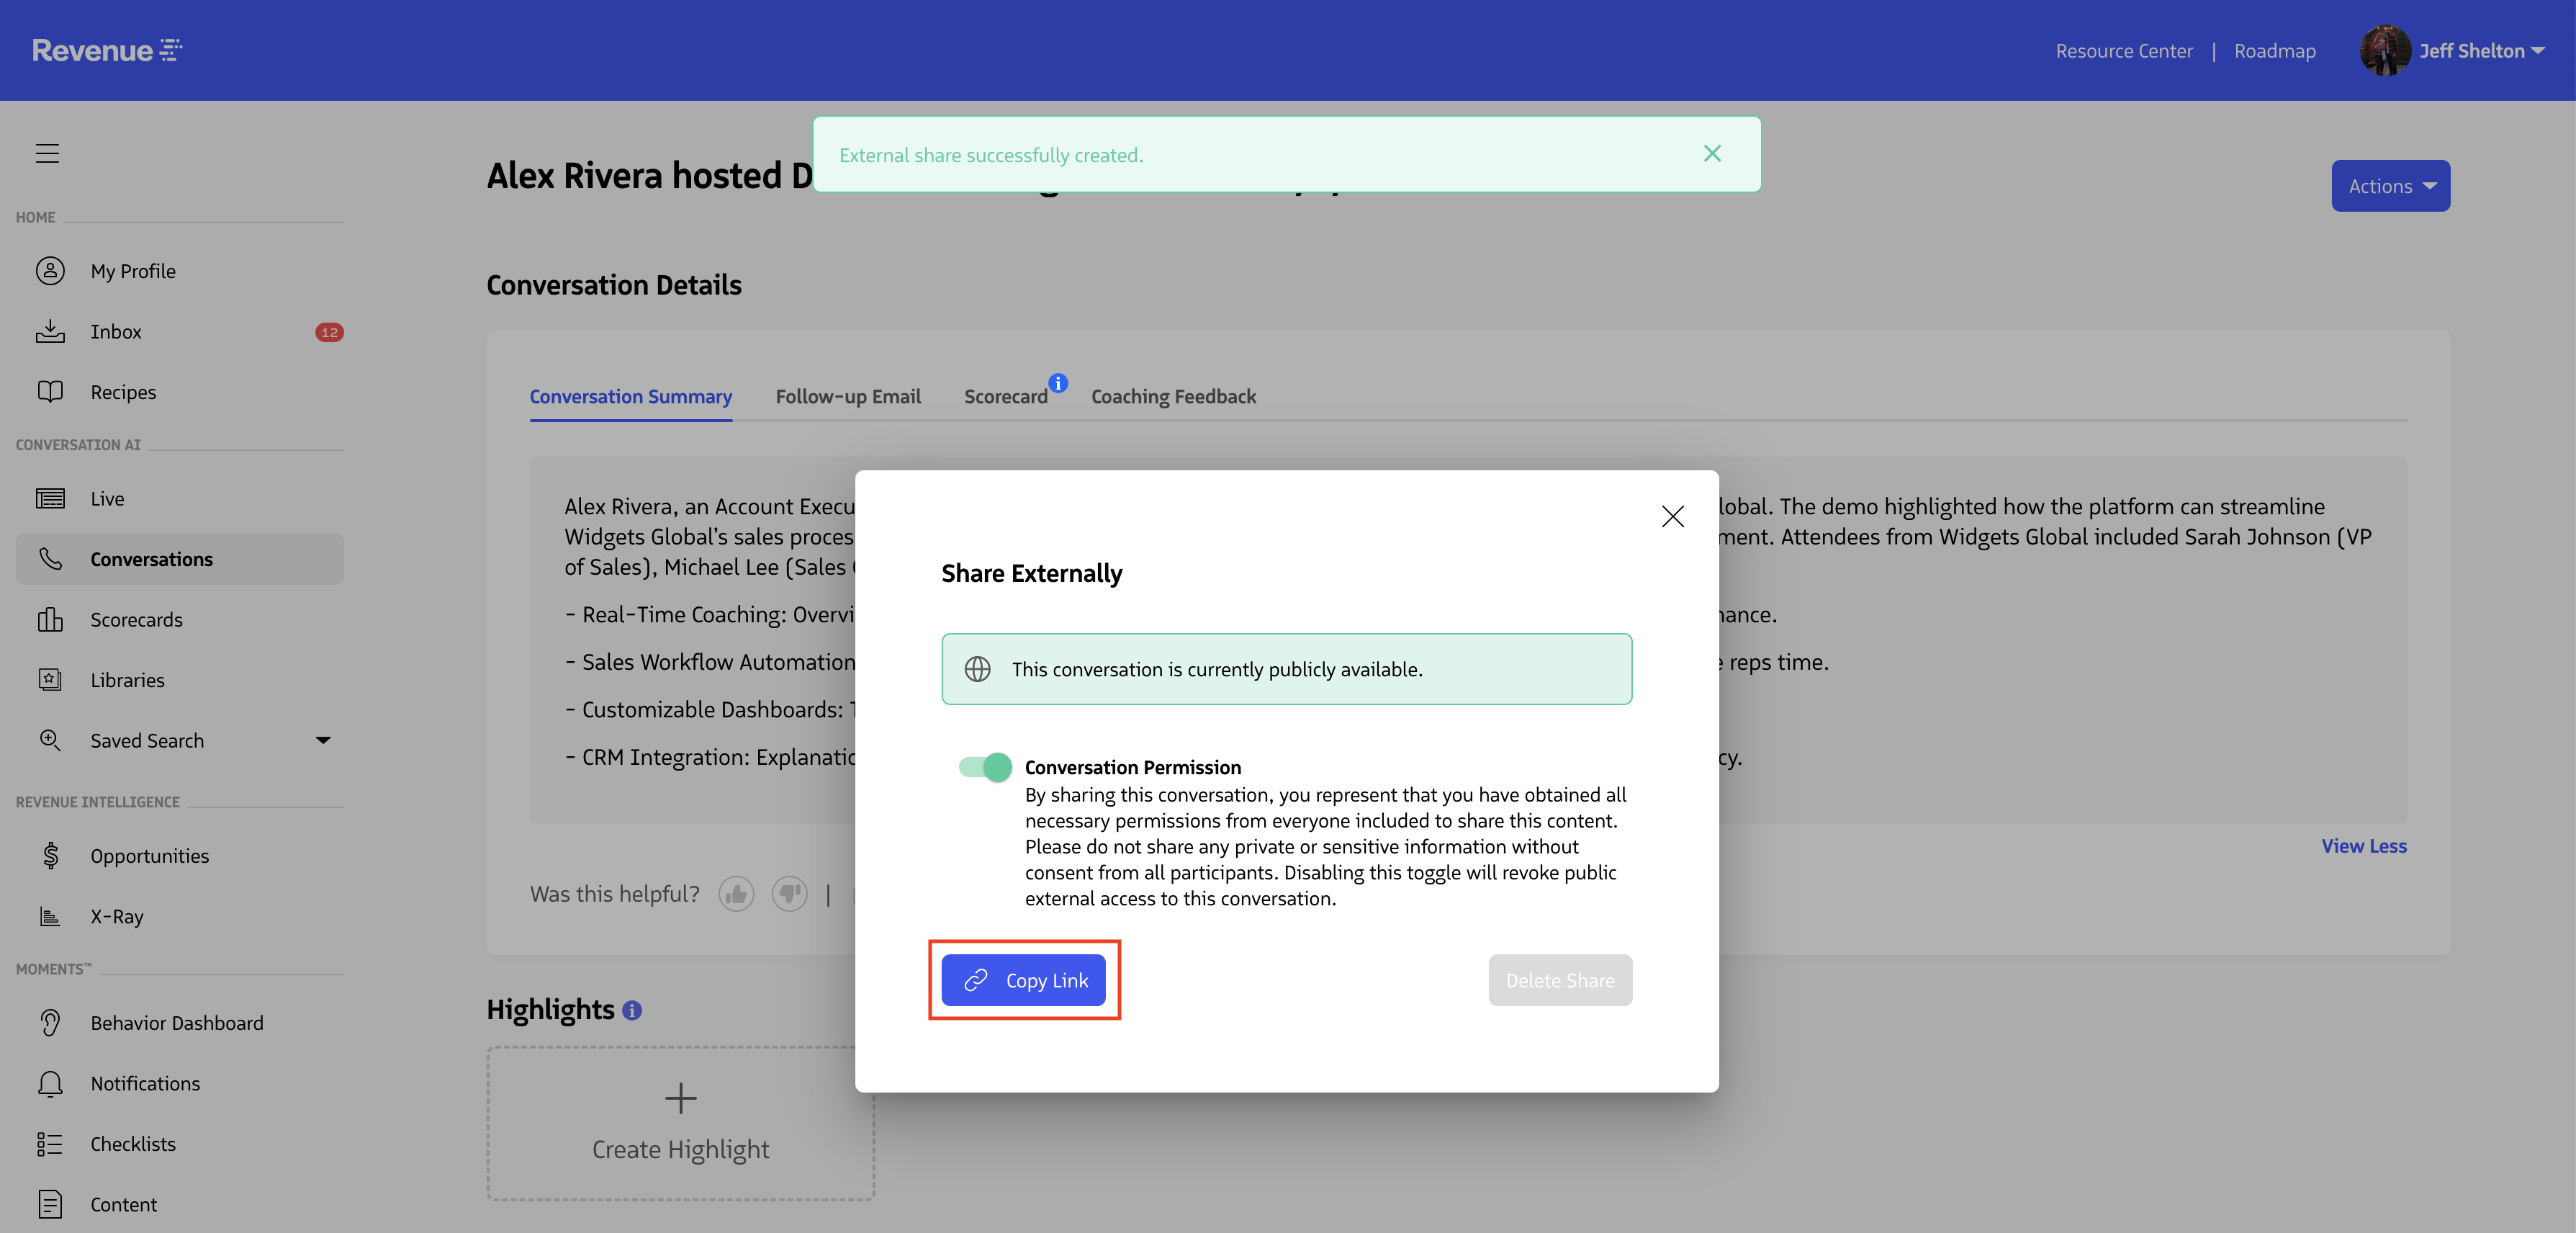Click the hamburger menu icon in sidebar

(x=47, y=153)
